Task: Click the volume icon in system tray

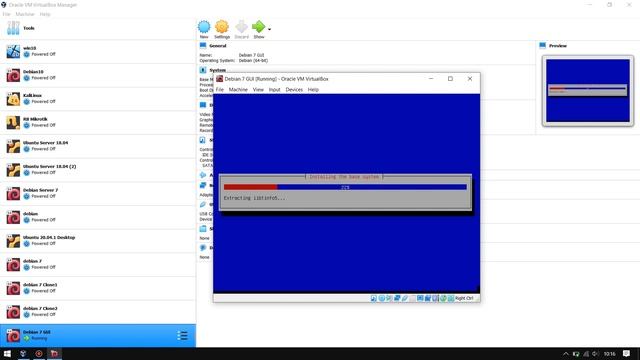Action: coord(596,354)
